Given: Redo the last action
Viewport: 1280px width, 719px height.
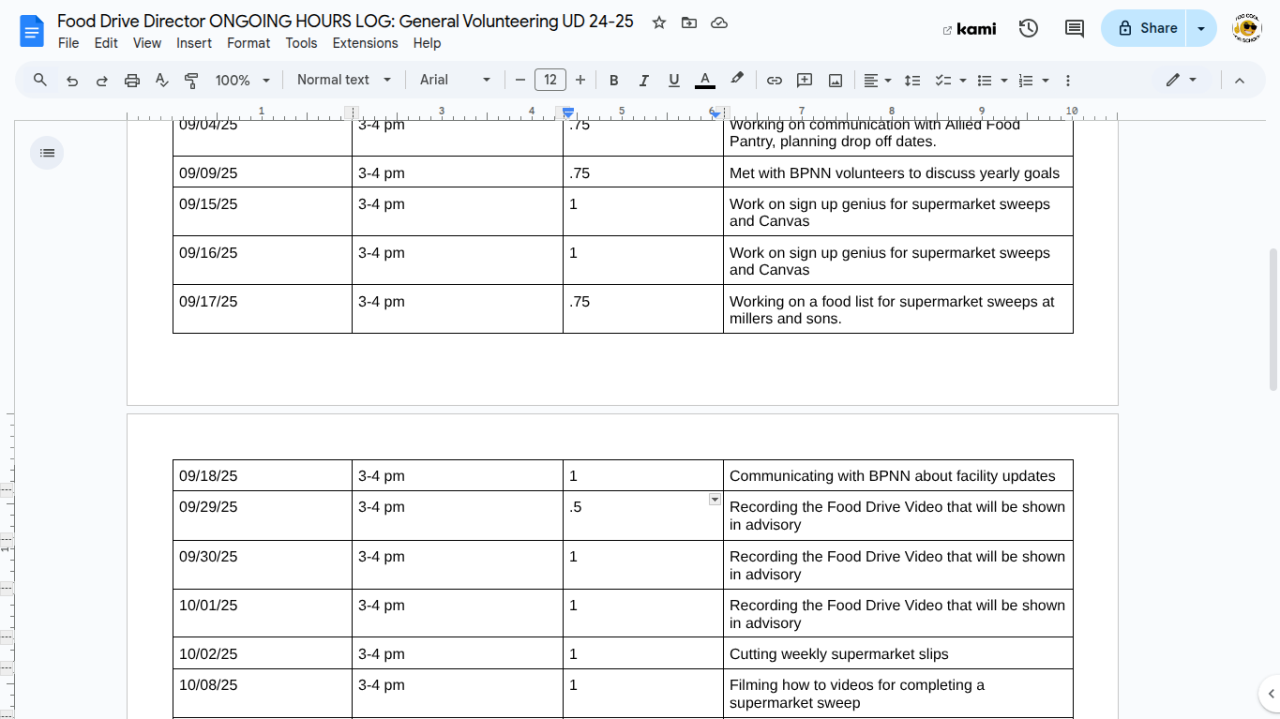Looking at the screenshot, I should 102,80.
